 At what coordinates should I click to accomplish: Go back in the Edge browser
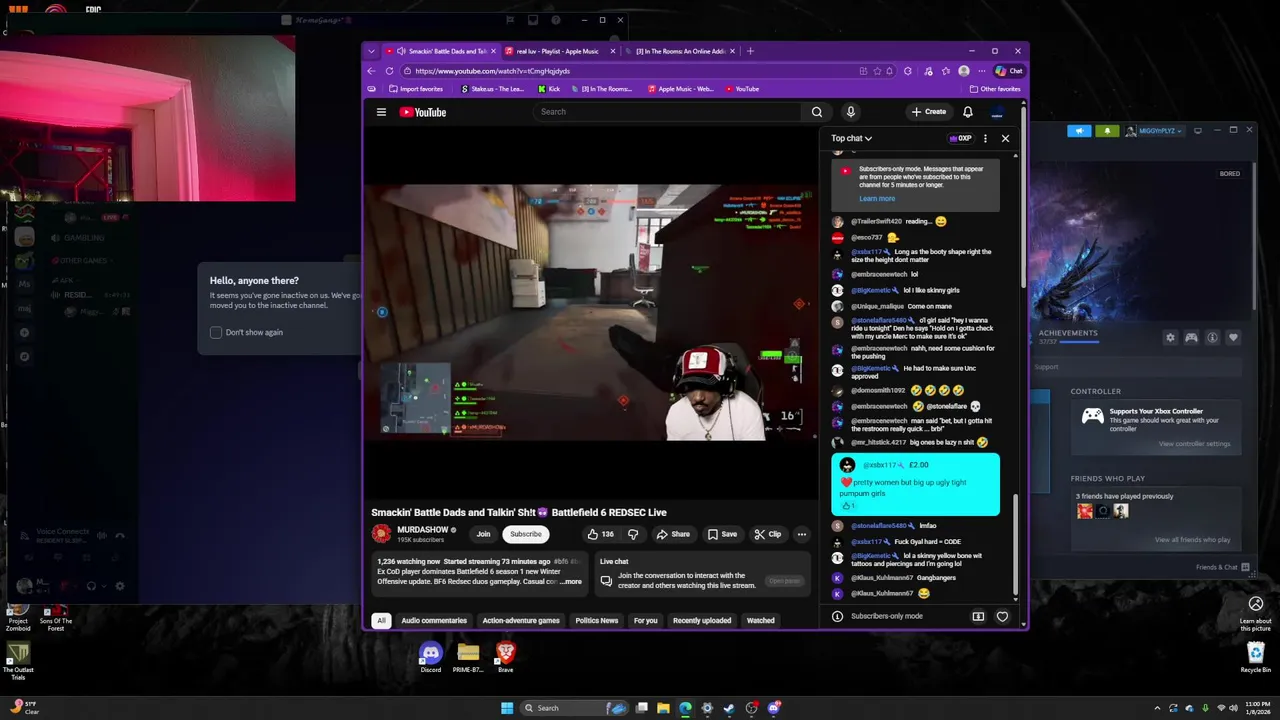[371, 71]
